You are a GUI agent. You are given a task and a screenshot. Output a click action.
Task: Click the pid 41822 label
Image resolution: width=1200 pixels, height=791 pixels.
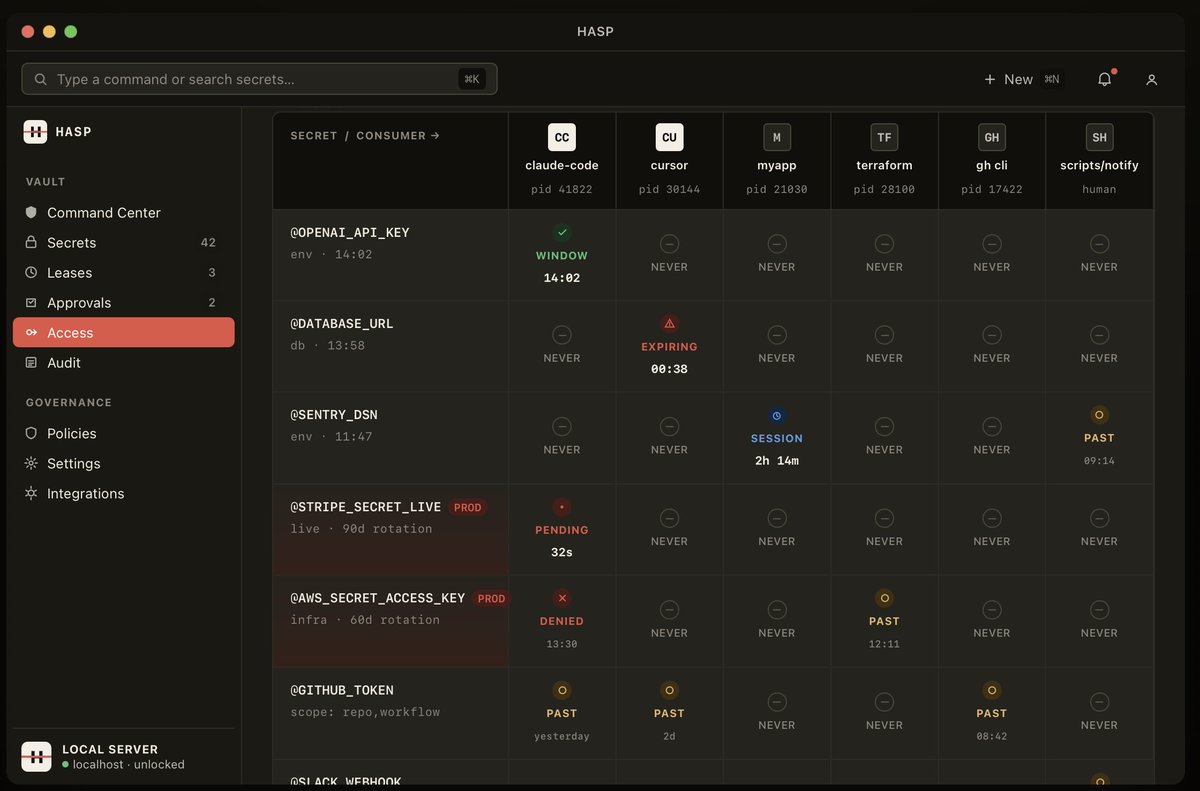(x=562, y=189)
